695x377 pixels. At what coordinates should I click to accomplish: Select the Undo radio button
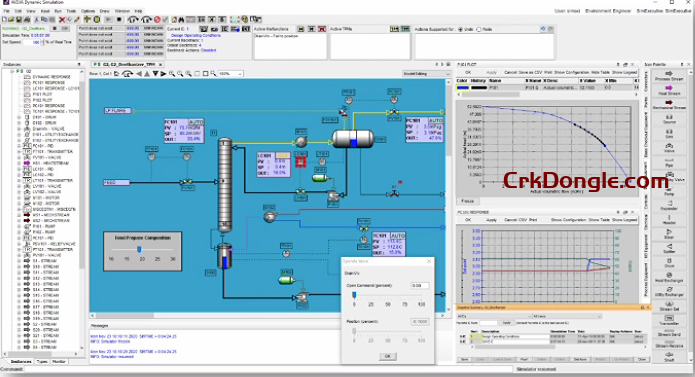(461, 29)
